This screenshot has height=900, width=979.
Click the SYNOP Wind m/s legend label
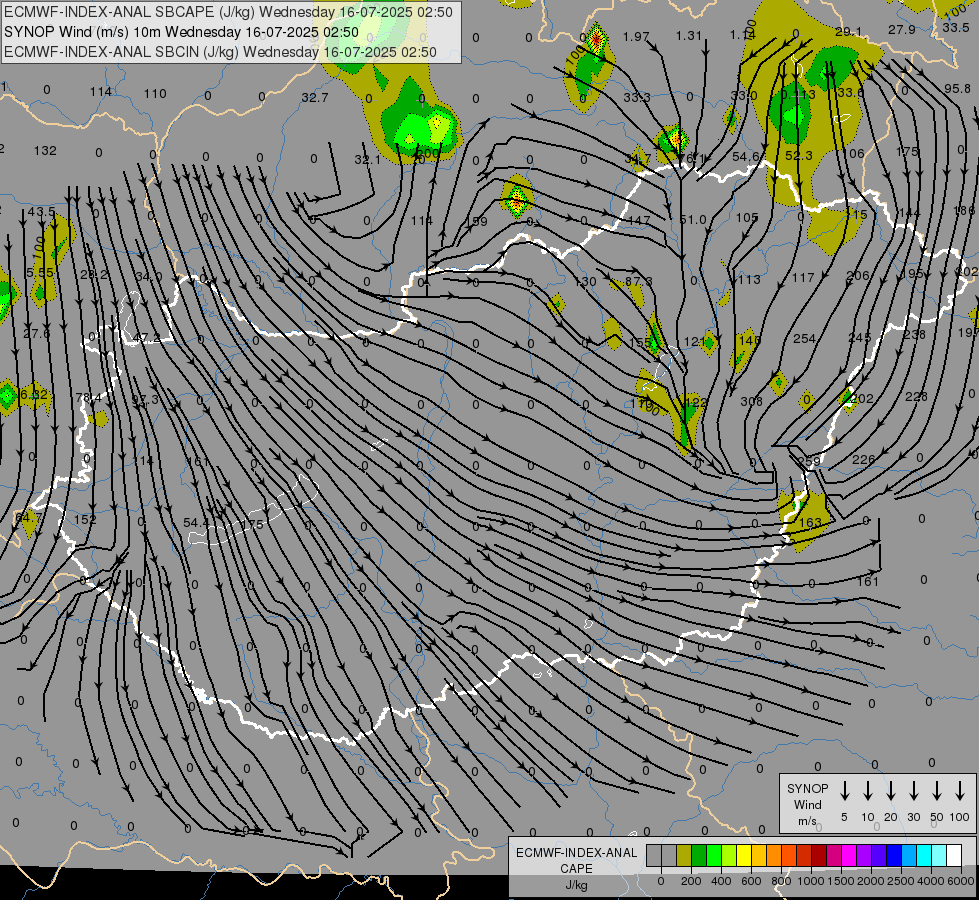tap(807, 804)
